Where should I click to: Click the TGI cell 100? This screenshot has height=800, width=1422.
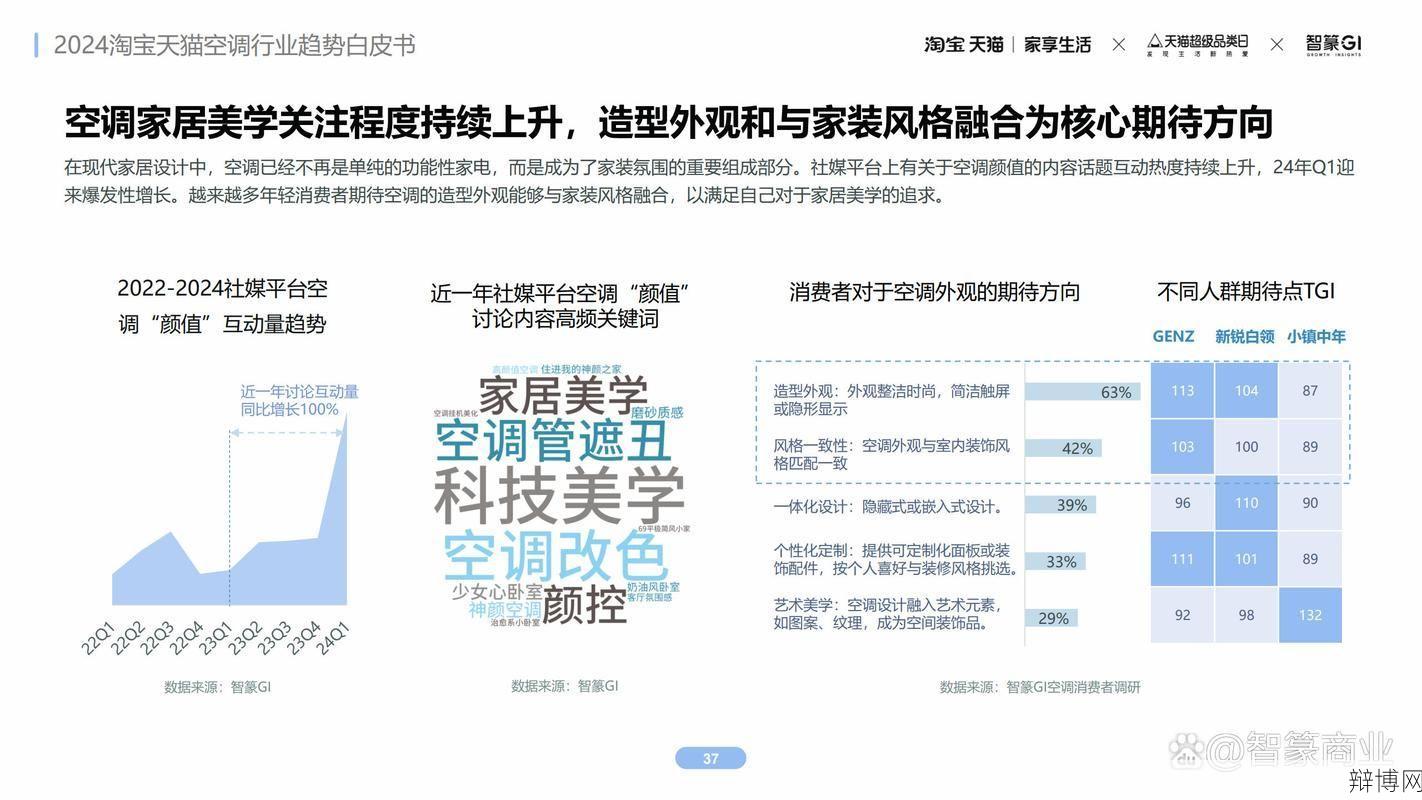pyautogui.click(x=1246, y=447)
